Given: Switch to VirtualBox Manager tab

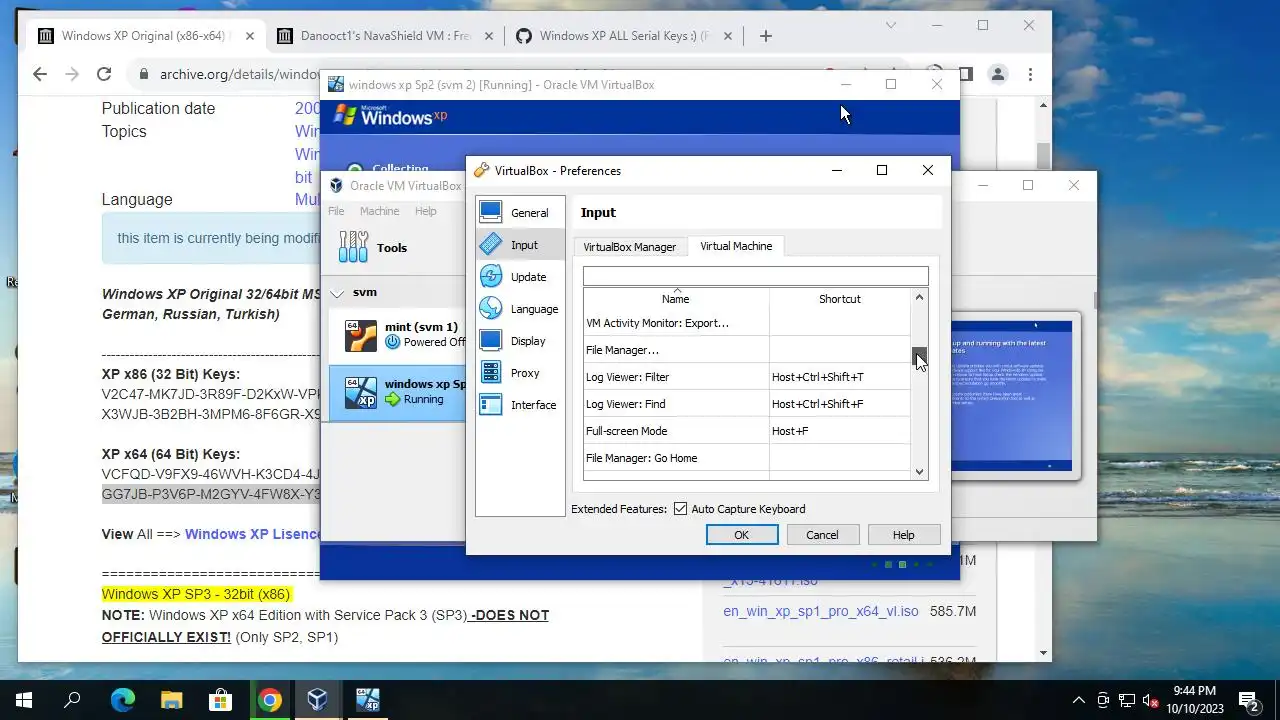Looking at the screenshot, I should 630,247.
